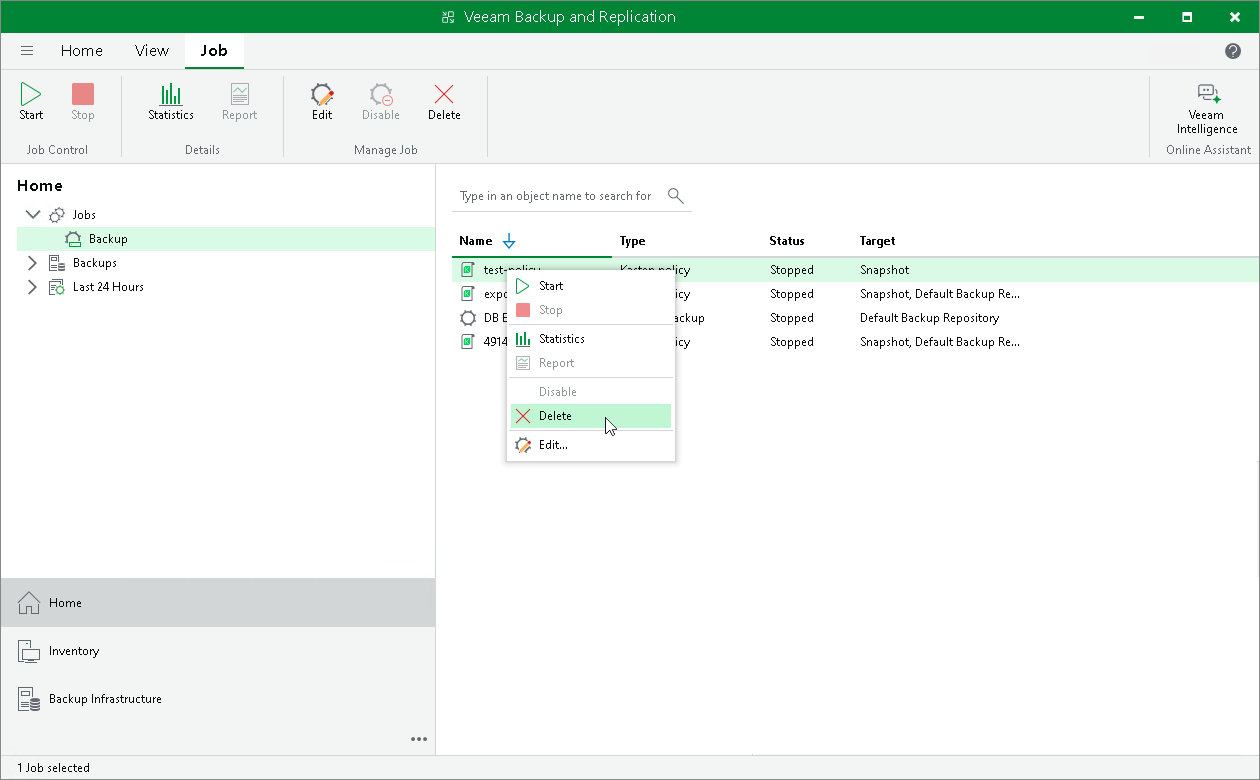This screenshot has width=1260, height=780.
Task: Choose Stop in the context menu
Action: (x=591, y=310)
